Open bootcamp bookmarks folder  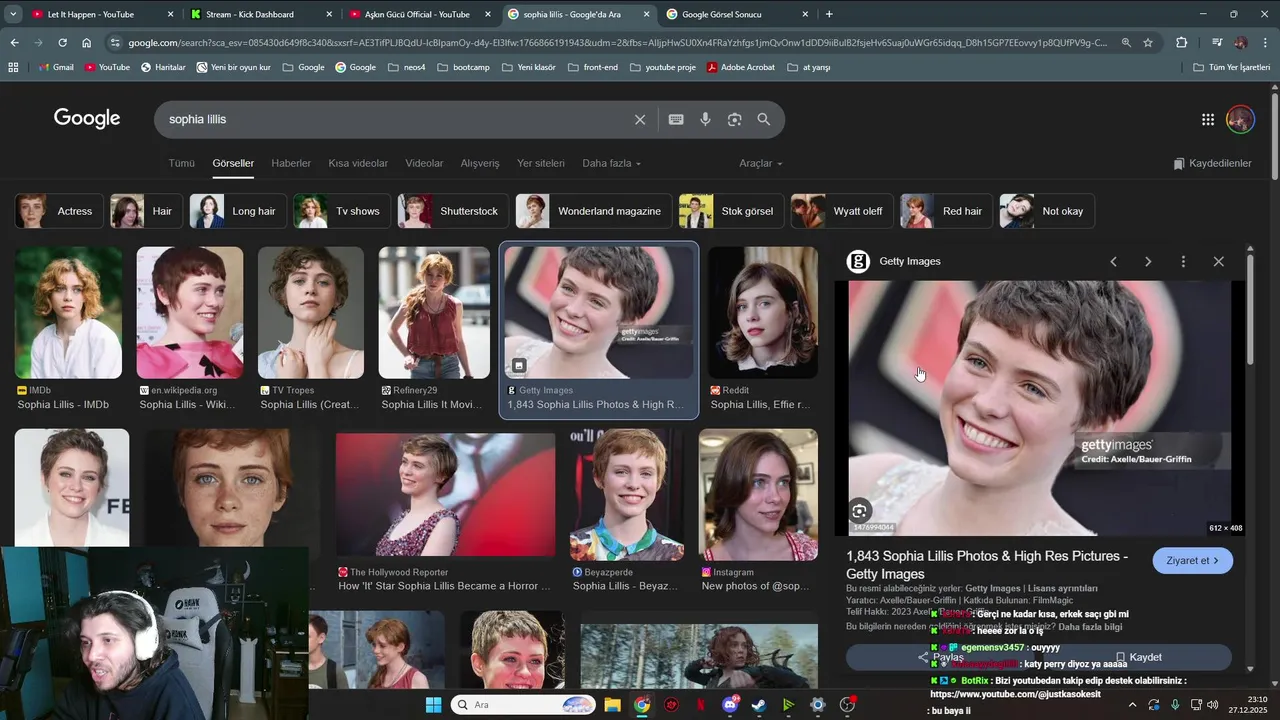tap(463, 67)
